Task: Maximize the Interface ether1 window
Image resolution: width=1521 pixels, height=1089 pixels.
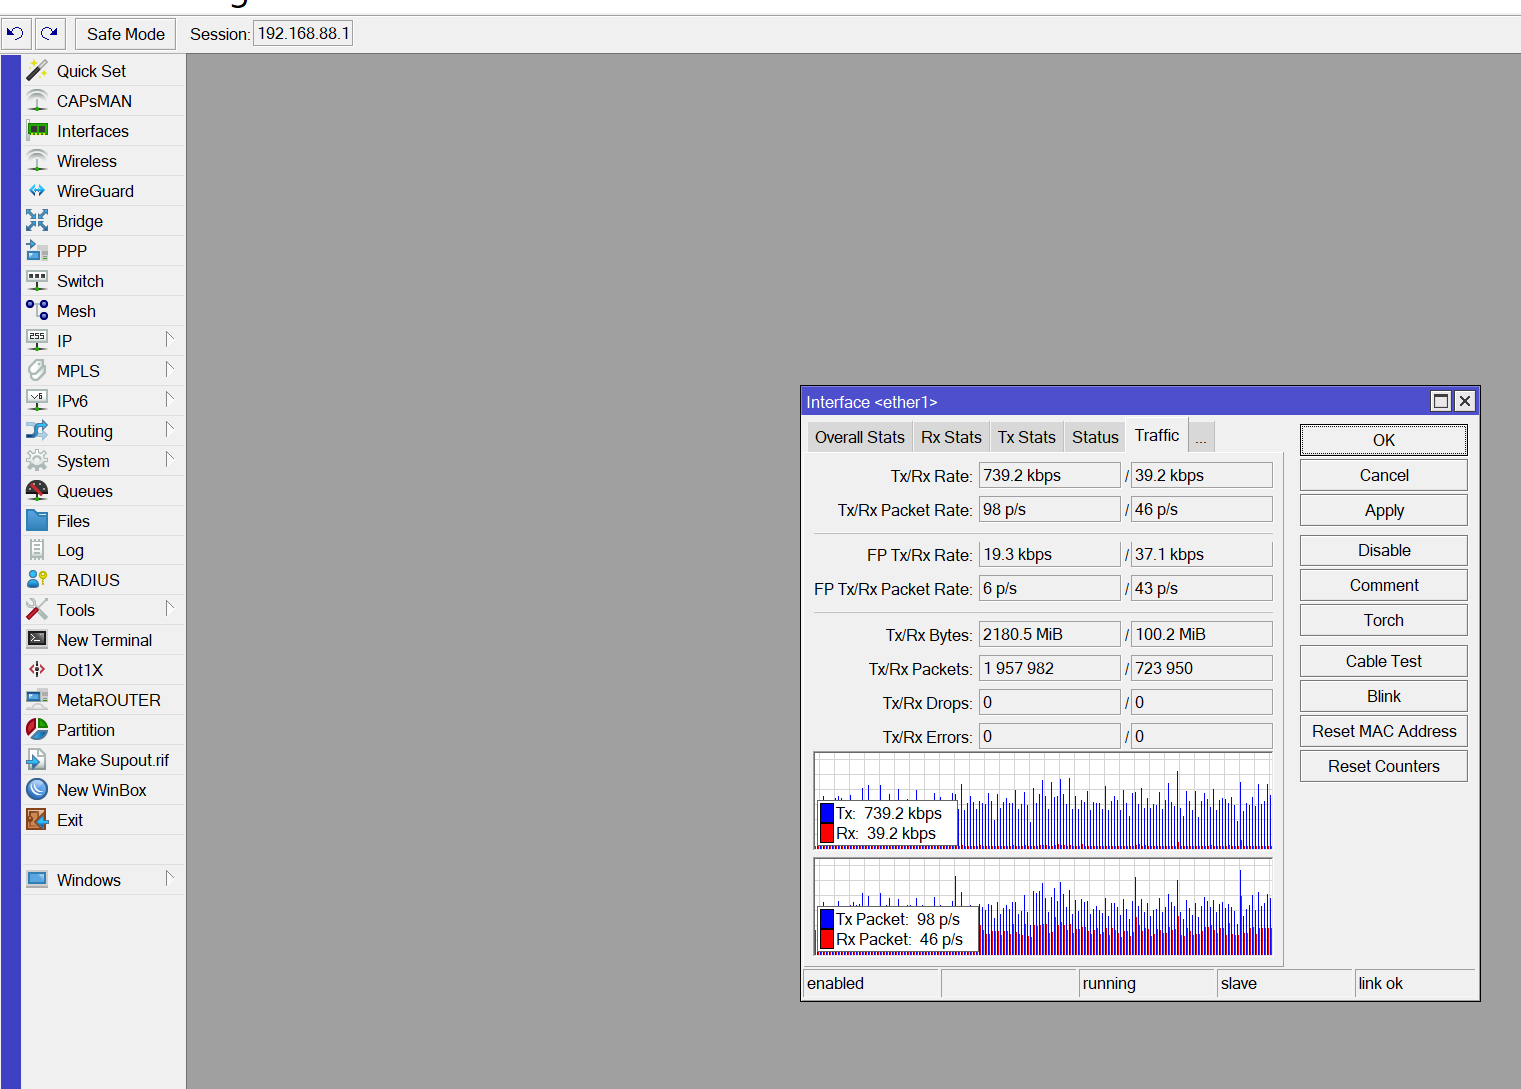Action: tap(1441, 401)
